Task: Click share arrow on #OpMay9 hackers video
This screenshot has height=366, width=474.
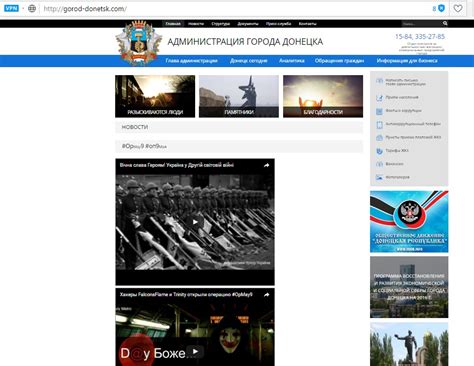Action: [267, 295]
